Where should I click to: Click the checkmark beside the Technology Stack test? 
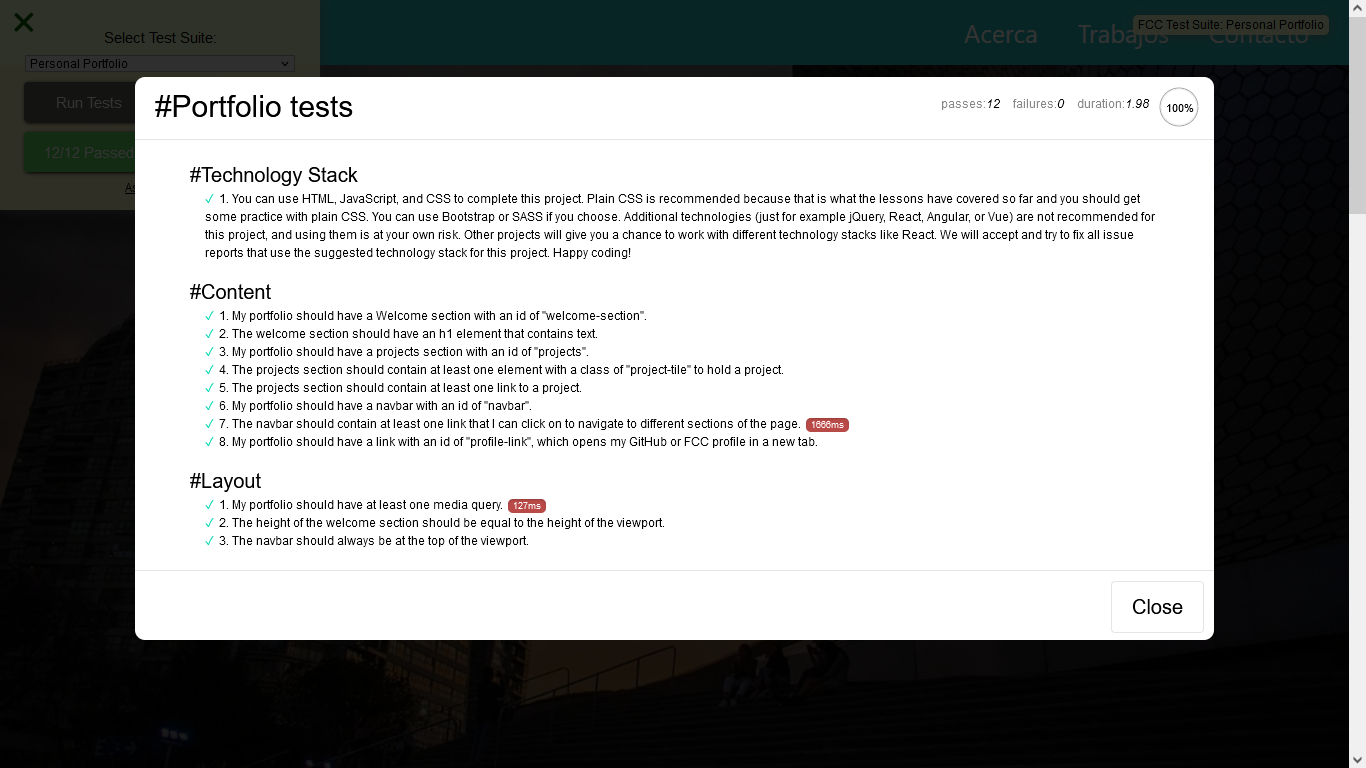point(210,199)
